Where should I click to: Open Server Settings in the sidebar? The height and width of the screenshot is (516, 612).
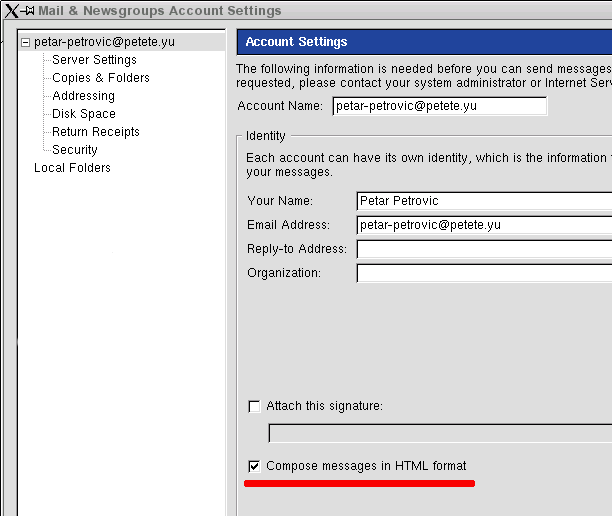pyautogui.click(x=94, y=60)
